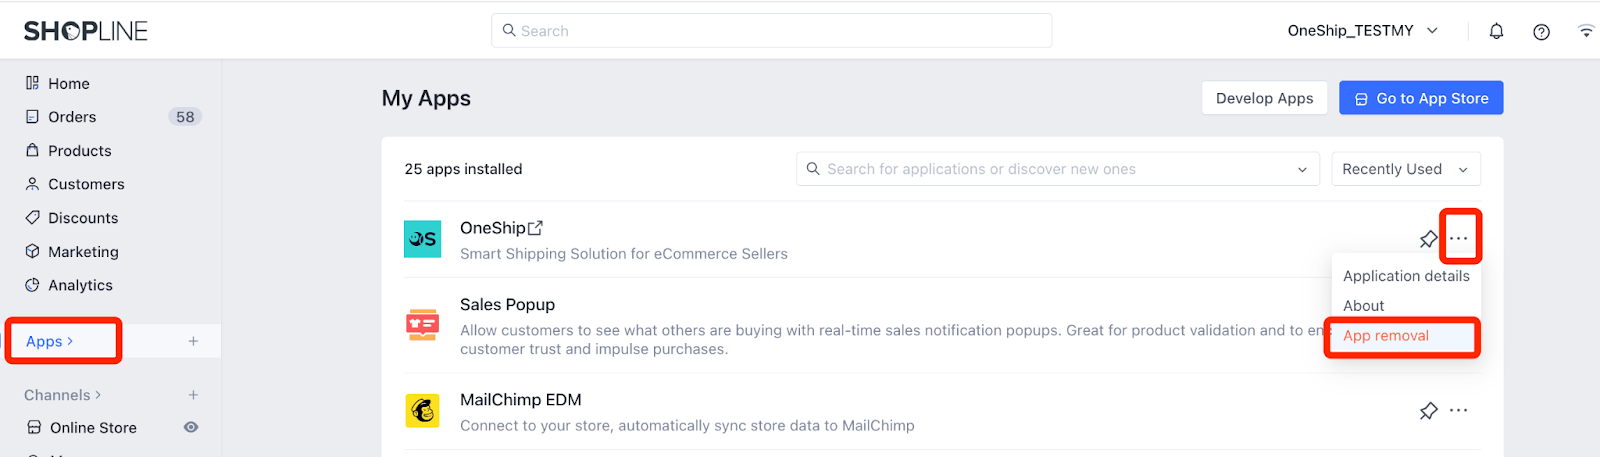Image resolution: width=1600 pixels, height=457 pixels.
Task: Click the 25 apps installed text
Action: point(463,169)
